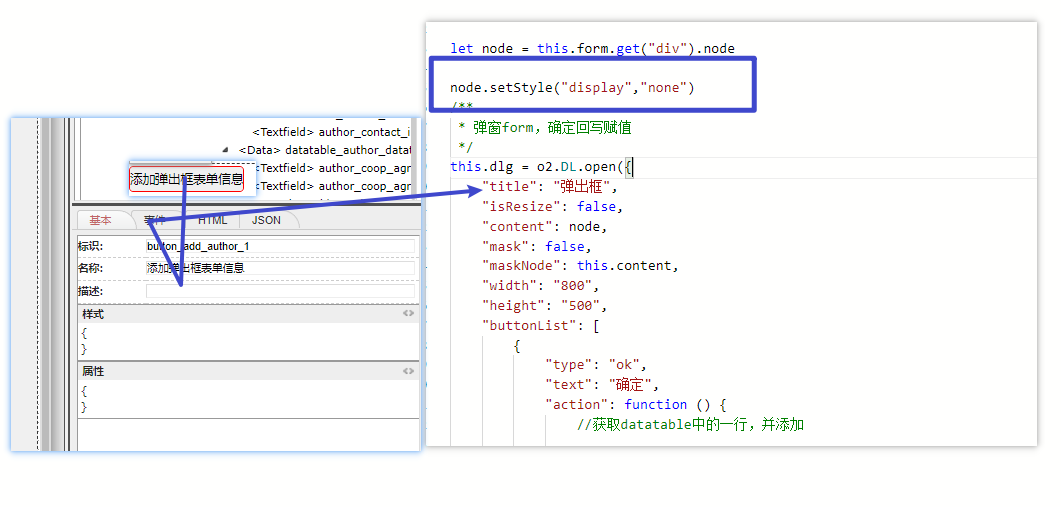Open the 样式 code editor icon
This screenshot has width=1061, height=507.
tap(408, 314)
